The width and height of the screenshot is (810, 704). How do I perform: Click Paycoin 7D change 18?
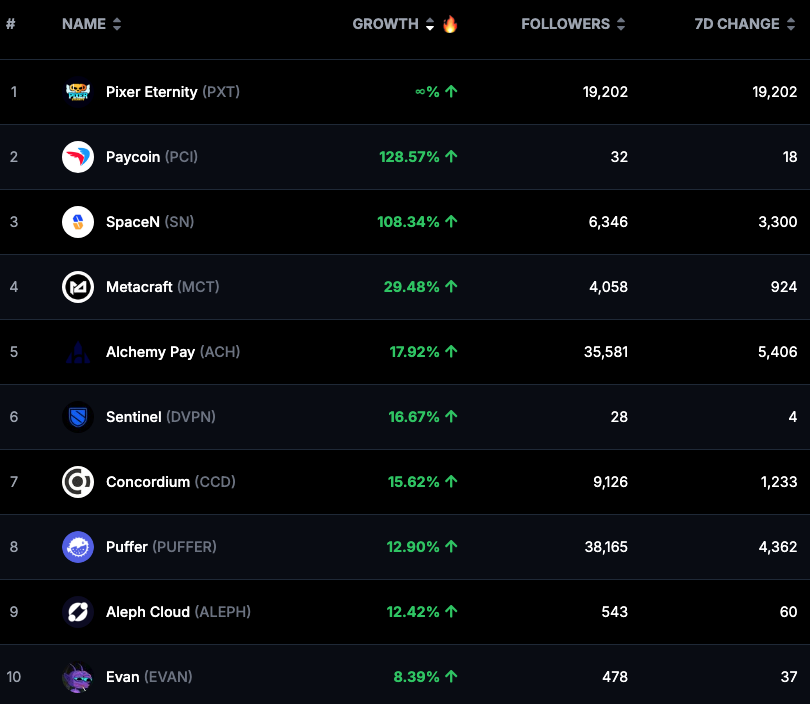(x=790, y=157)
